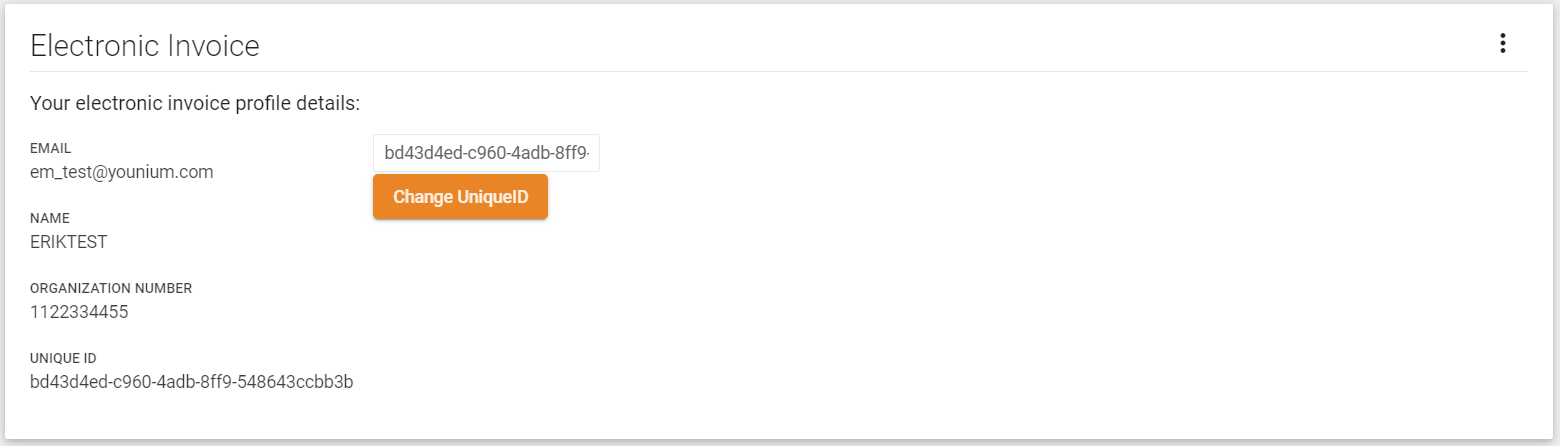Open the three-dot more options menu

pos(1502,44)
